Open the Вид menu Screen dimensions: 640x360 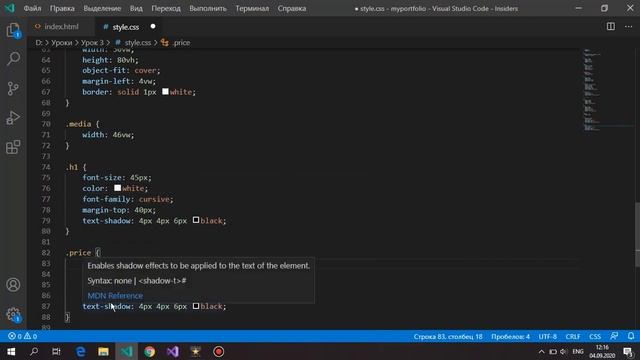tap(136, 8)
